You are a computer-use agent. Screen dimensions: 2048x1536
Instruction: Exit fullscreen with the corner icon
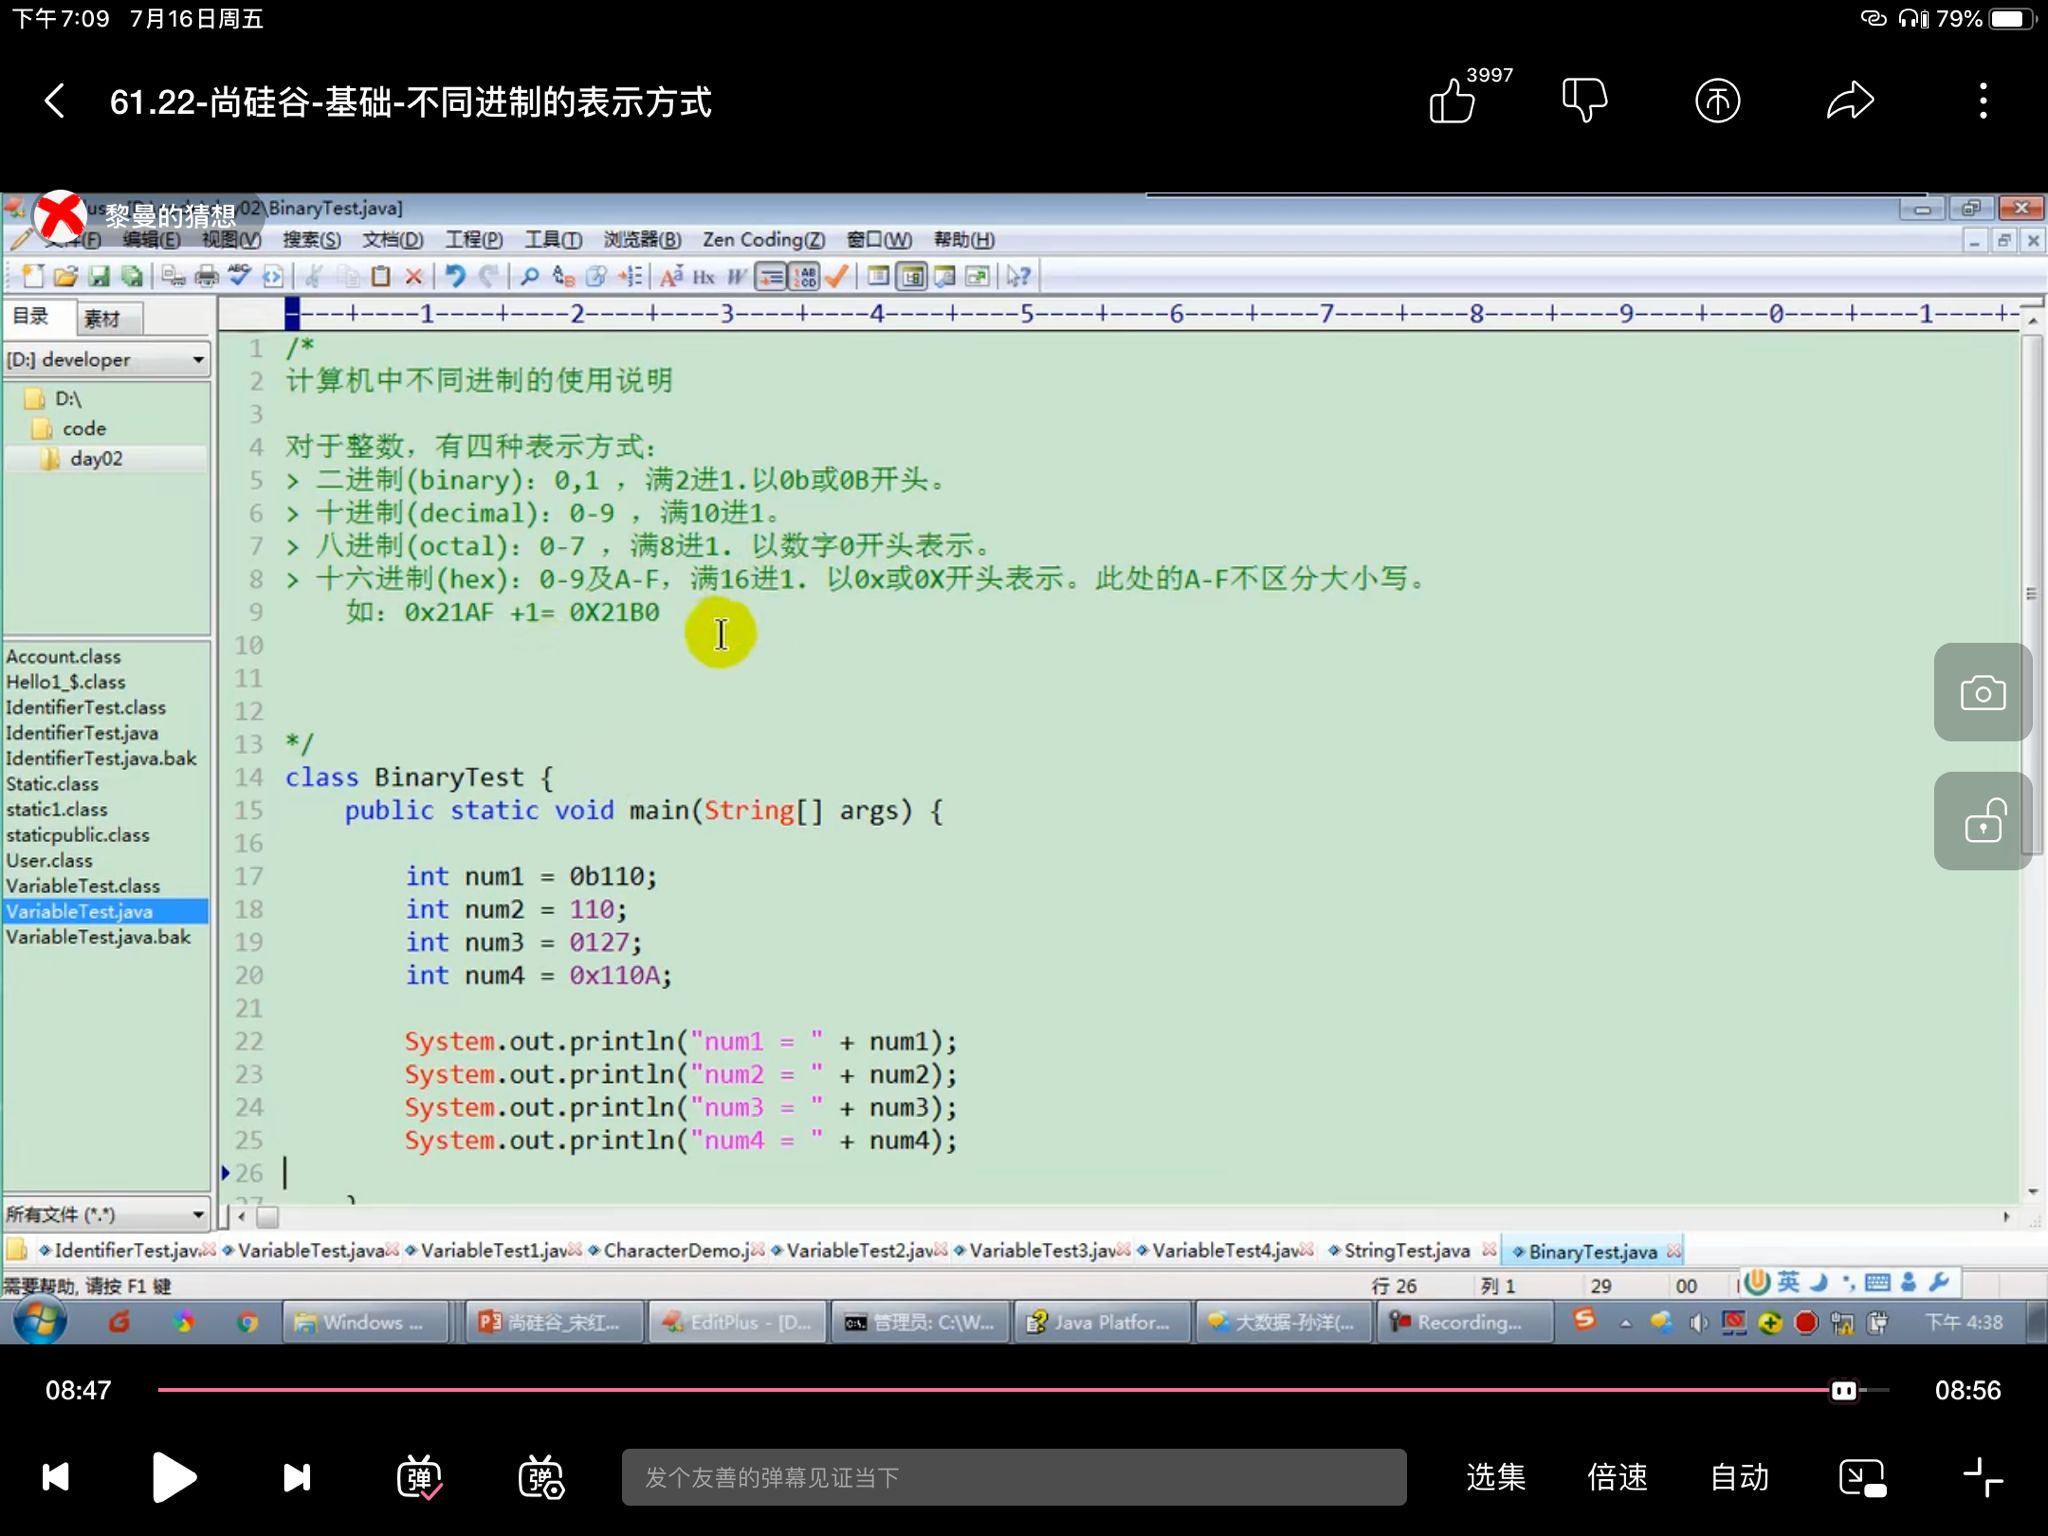tap(1983, 1477)
